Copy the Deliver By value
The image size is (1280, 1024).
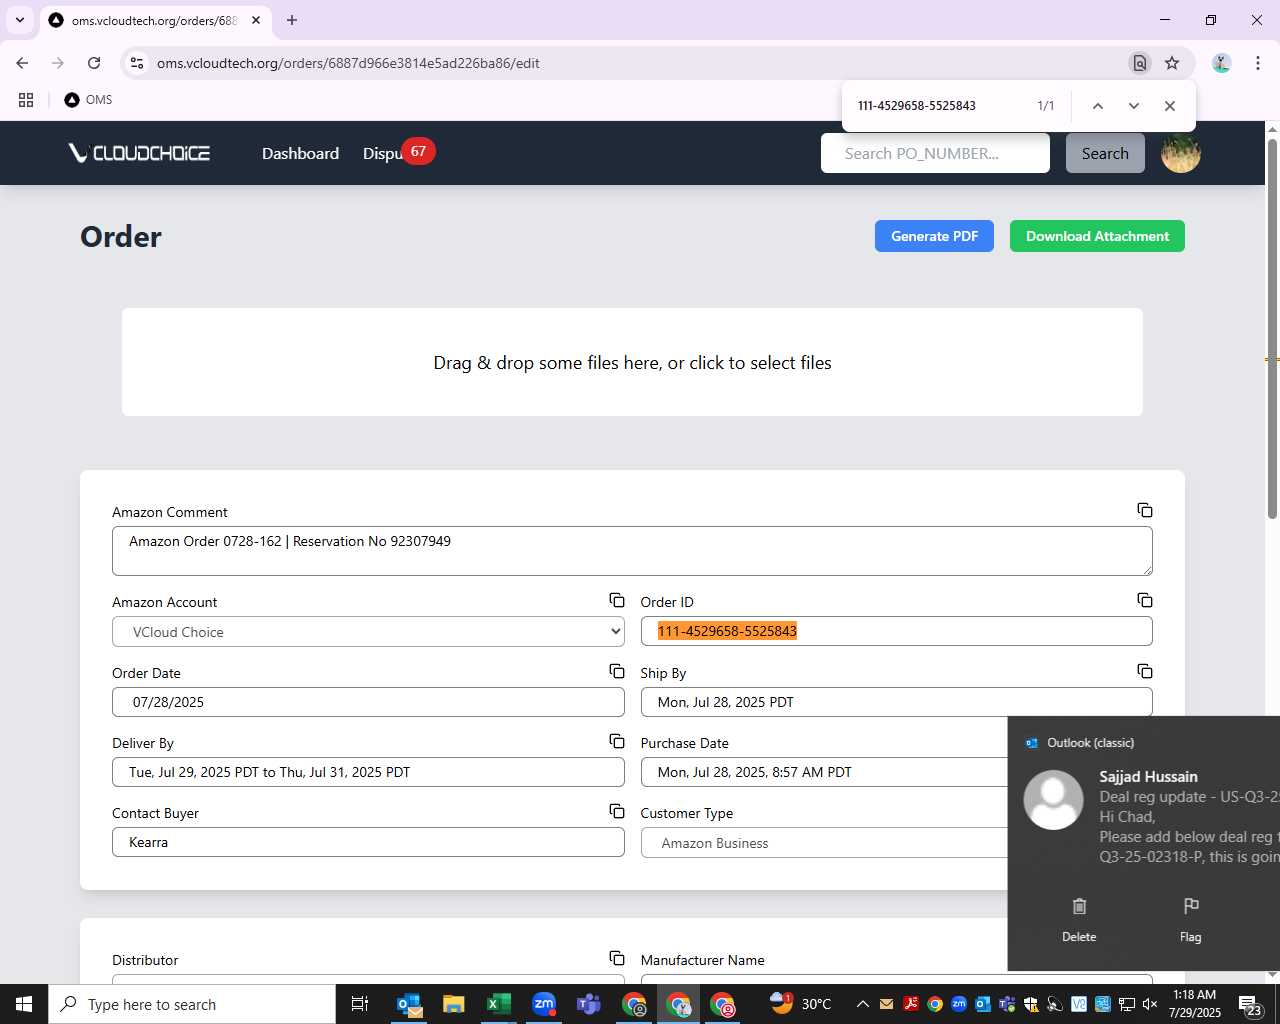pos(617,742)
